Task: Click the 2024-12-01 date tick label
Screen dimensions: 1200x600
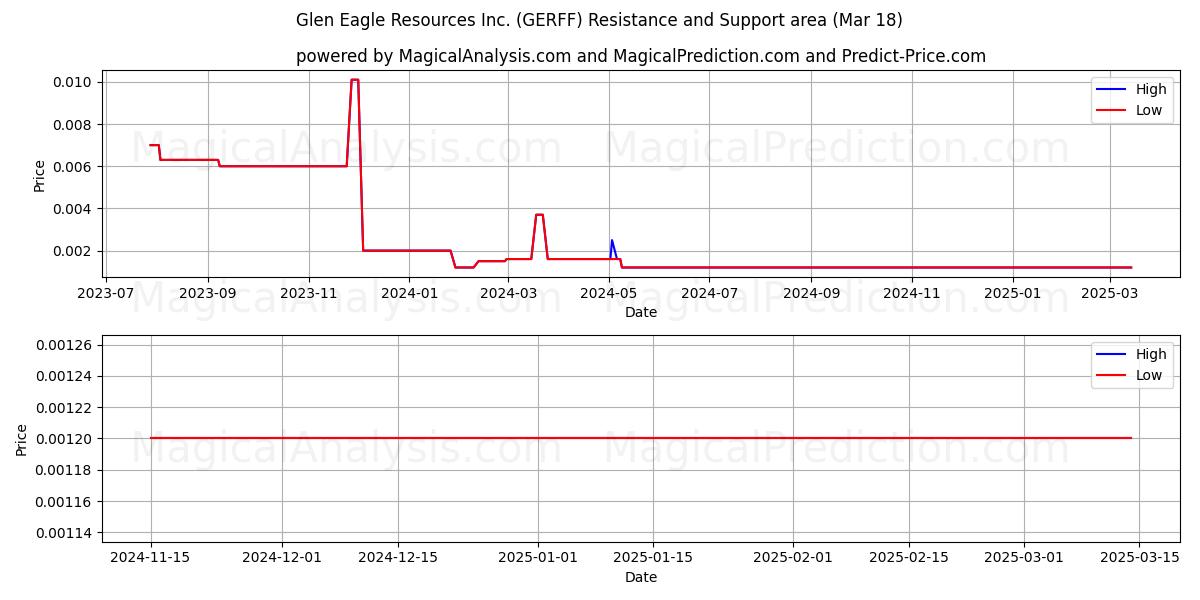Action: (x=282, y=559)
